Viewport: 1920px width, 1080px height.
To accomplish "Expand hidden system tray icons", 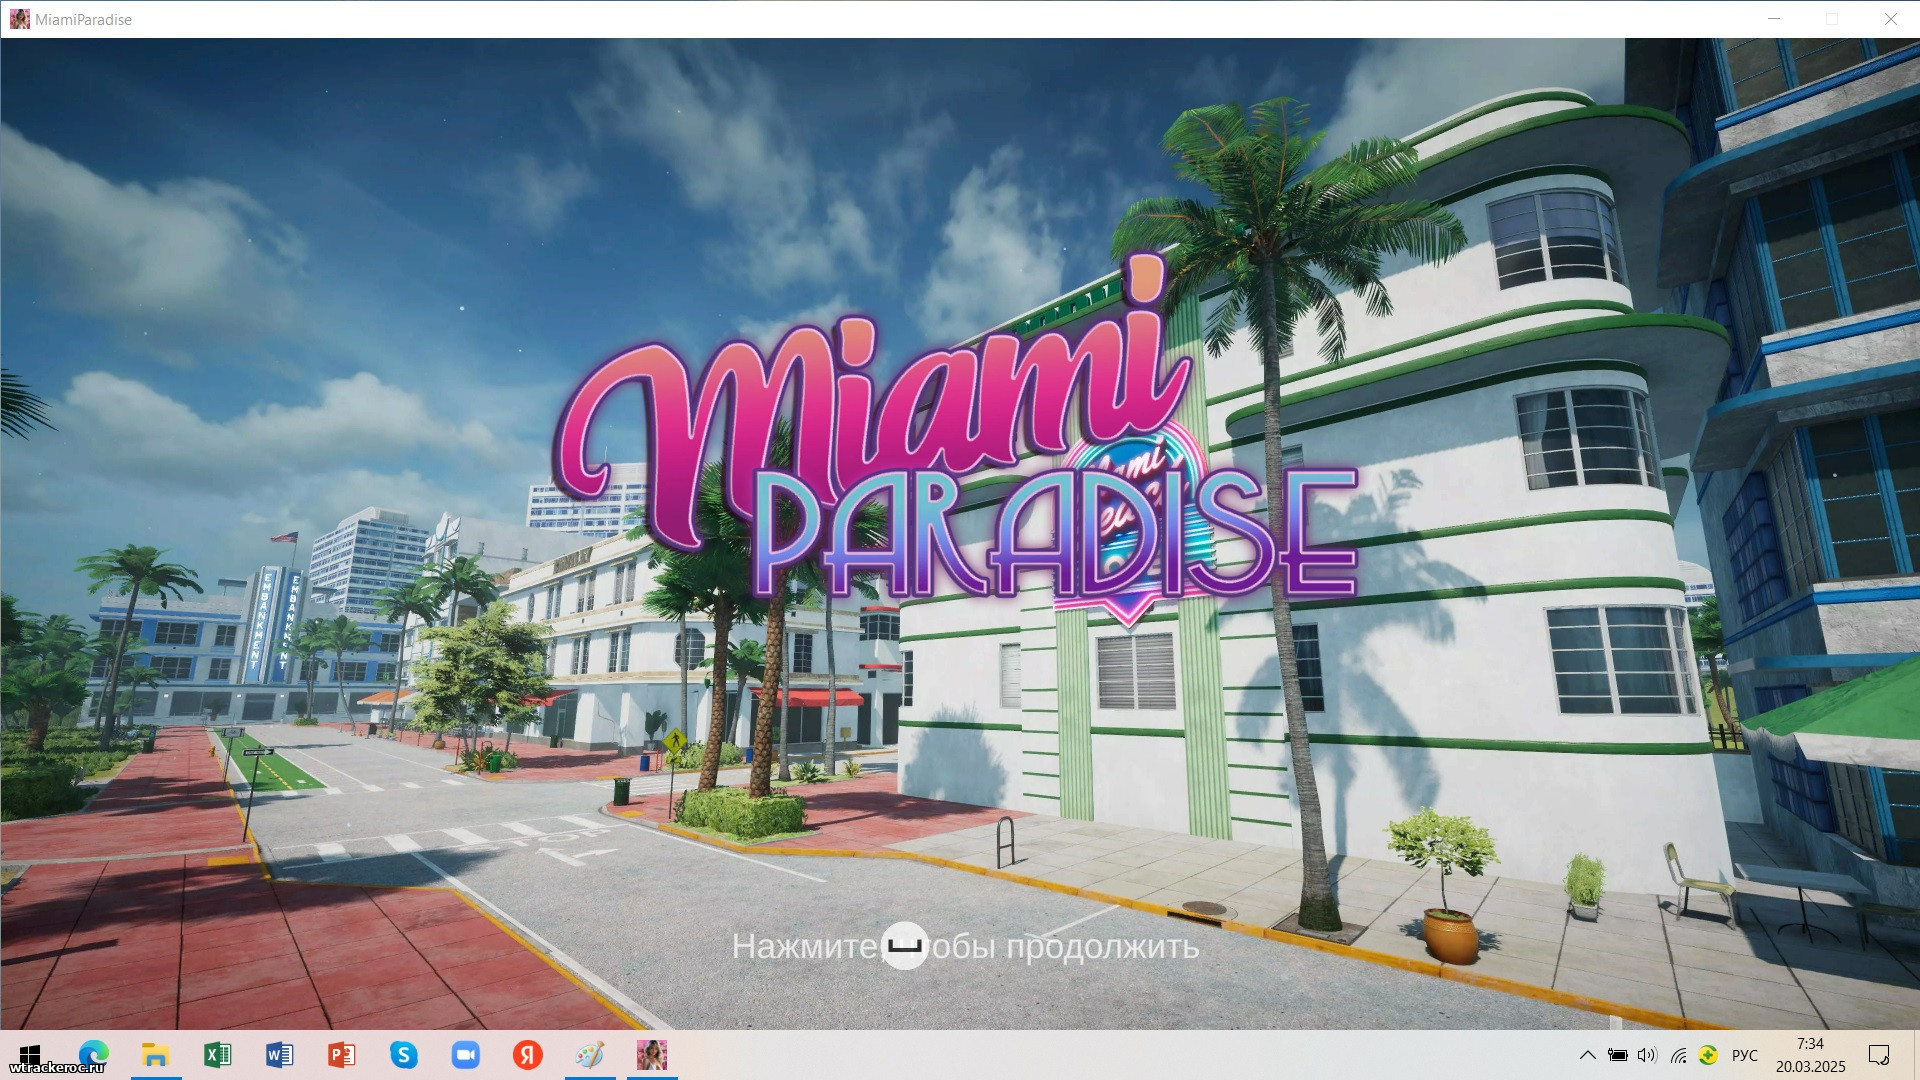I will coord(1587,1055).
